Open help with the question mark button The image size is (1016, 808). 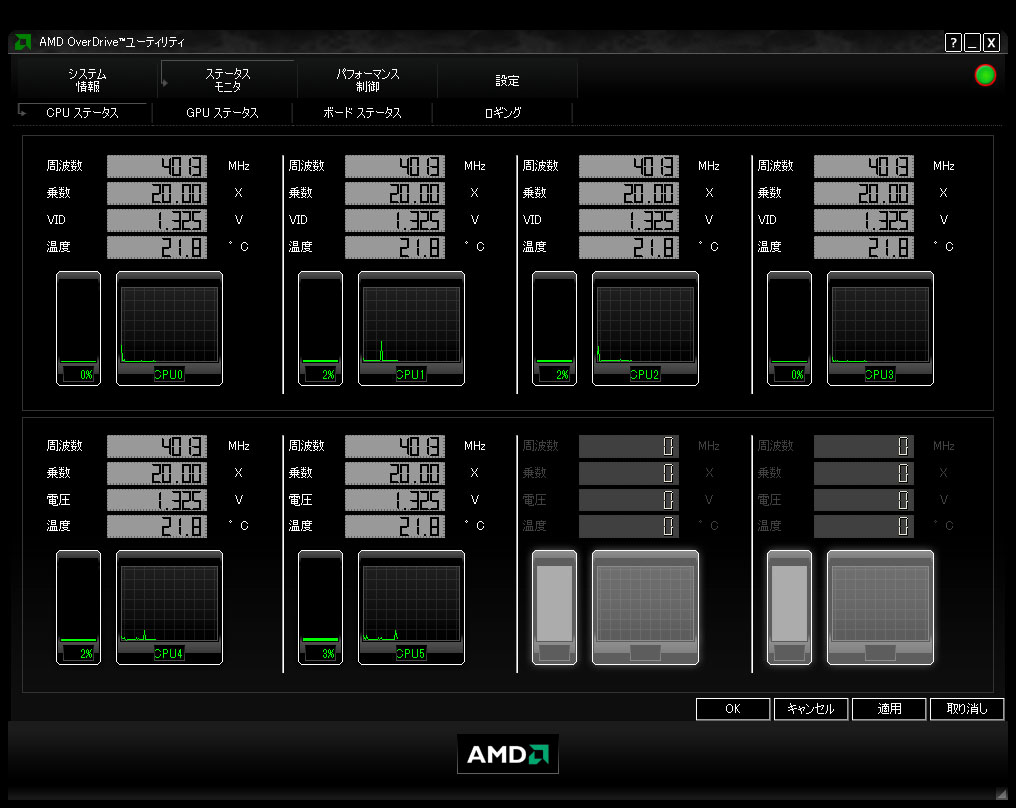953,43
